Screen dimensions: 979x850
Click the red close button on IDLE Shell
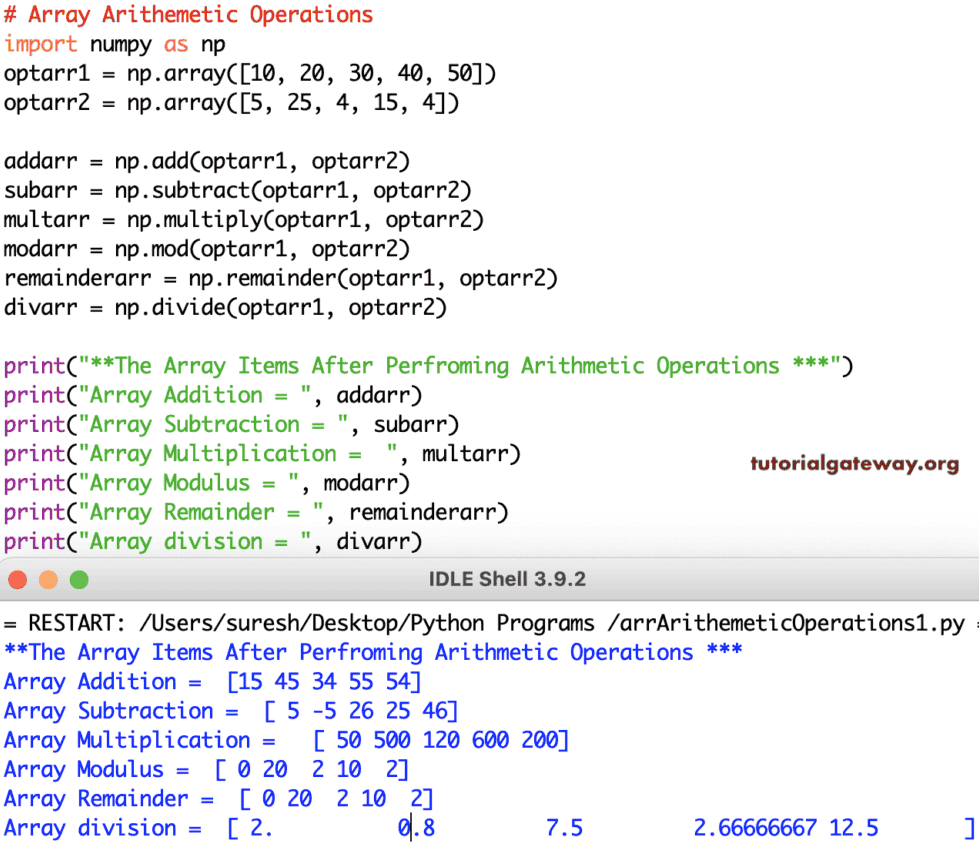17,579
